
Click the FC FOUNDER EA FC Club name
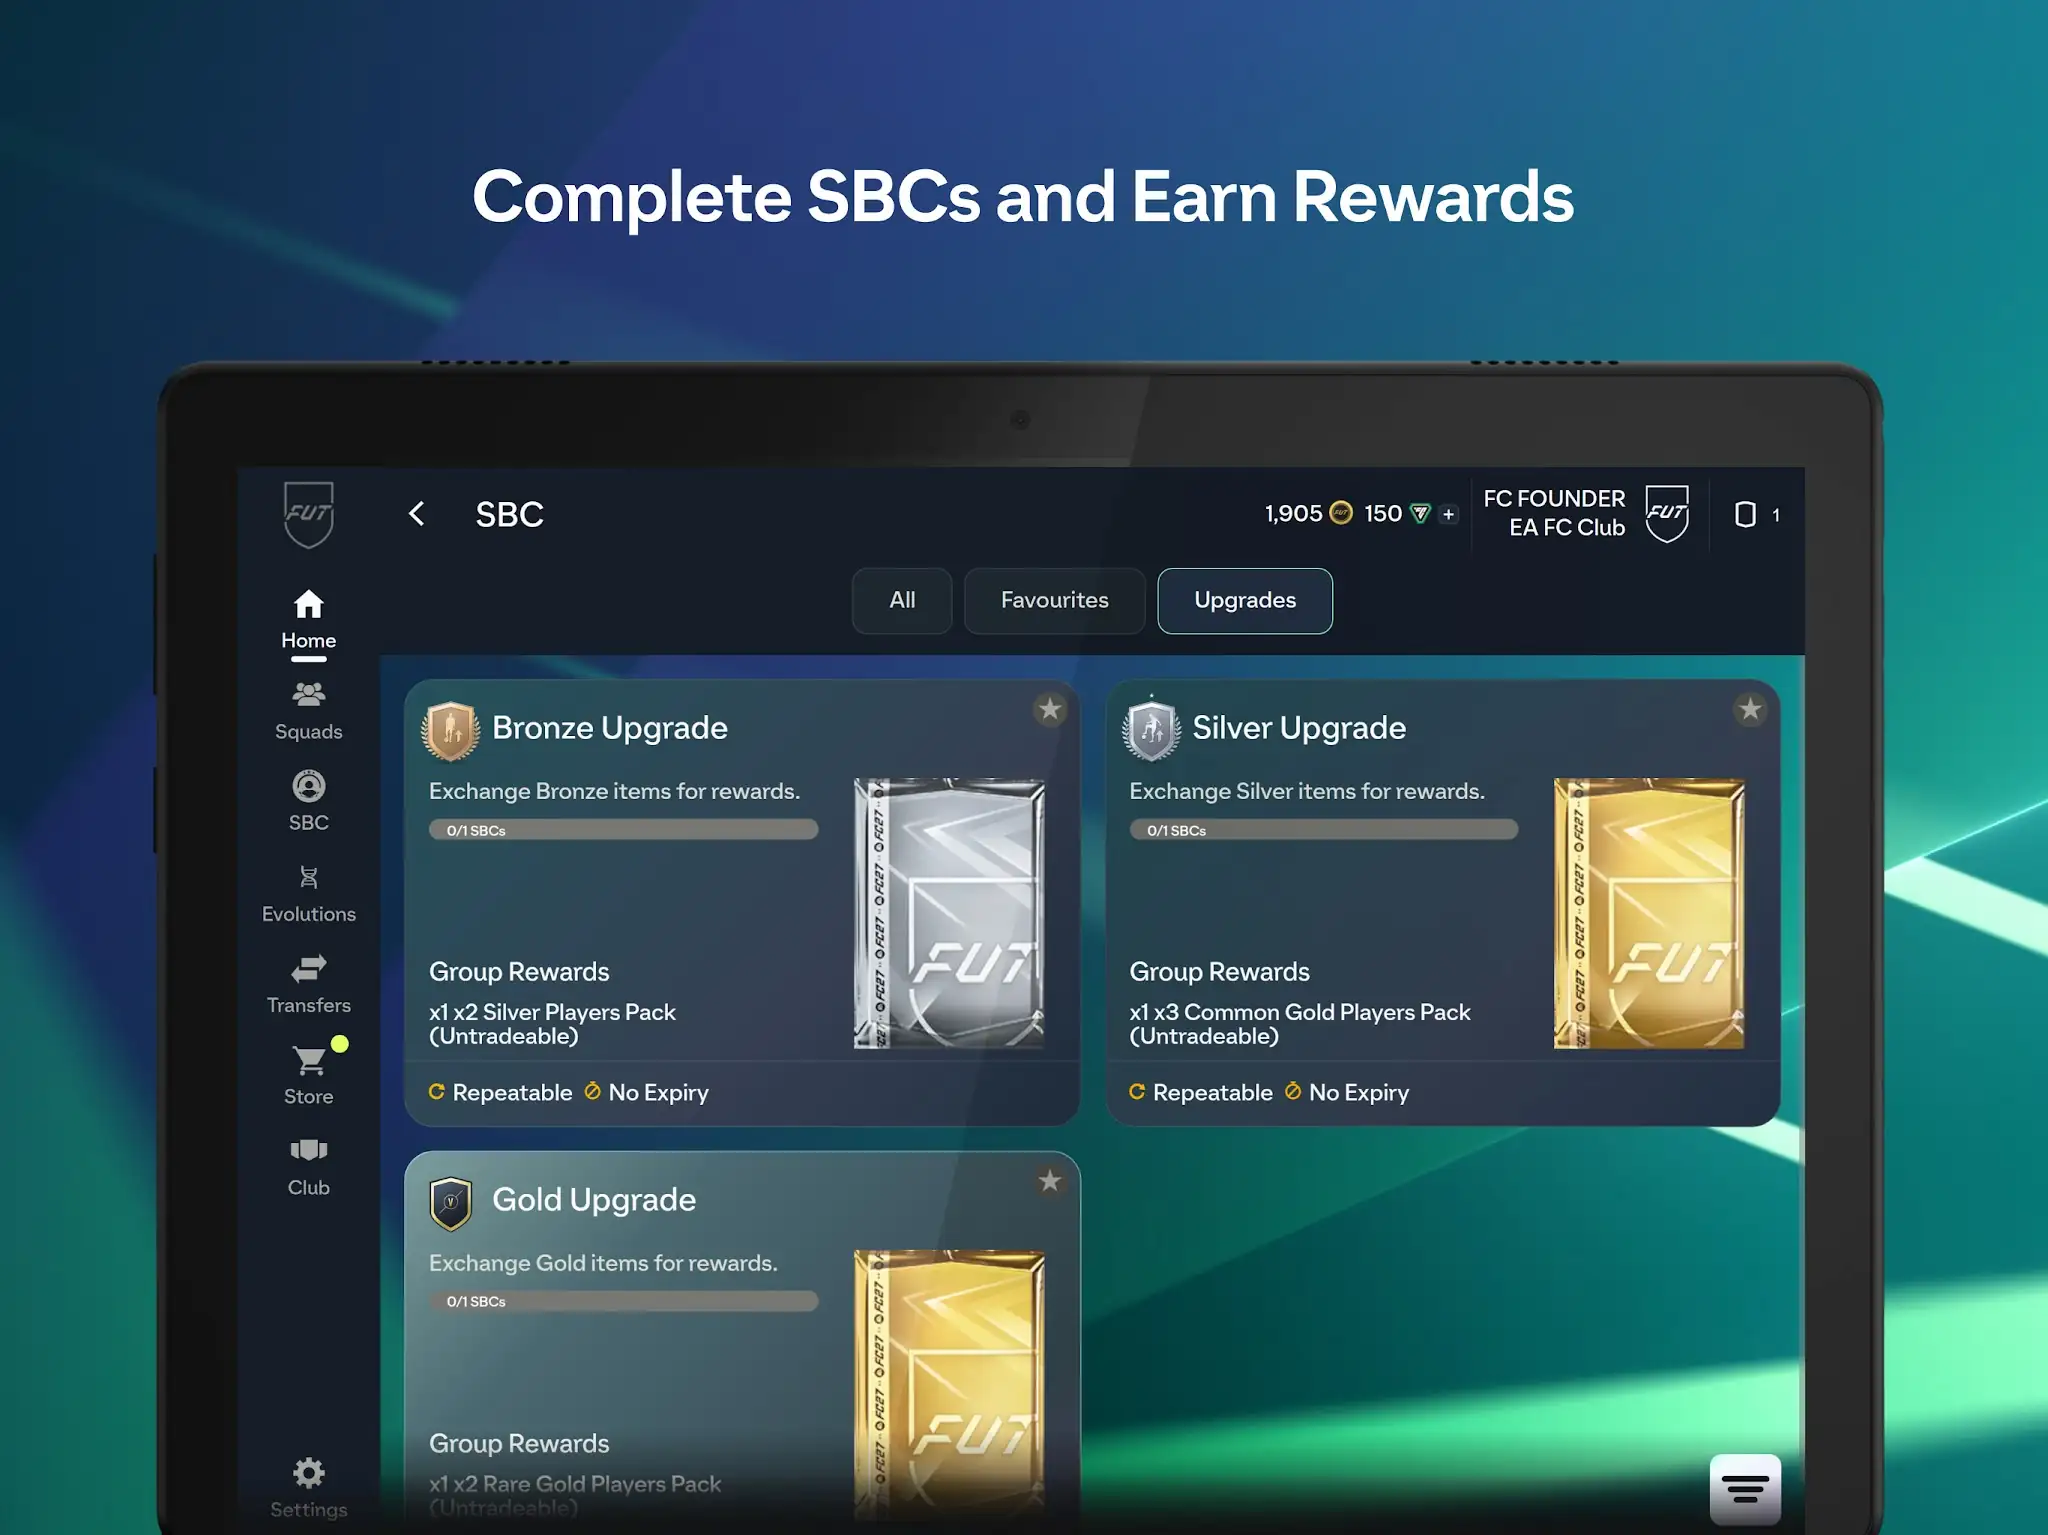click(x=1554, y=513)
